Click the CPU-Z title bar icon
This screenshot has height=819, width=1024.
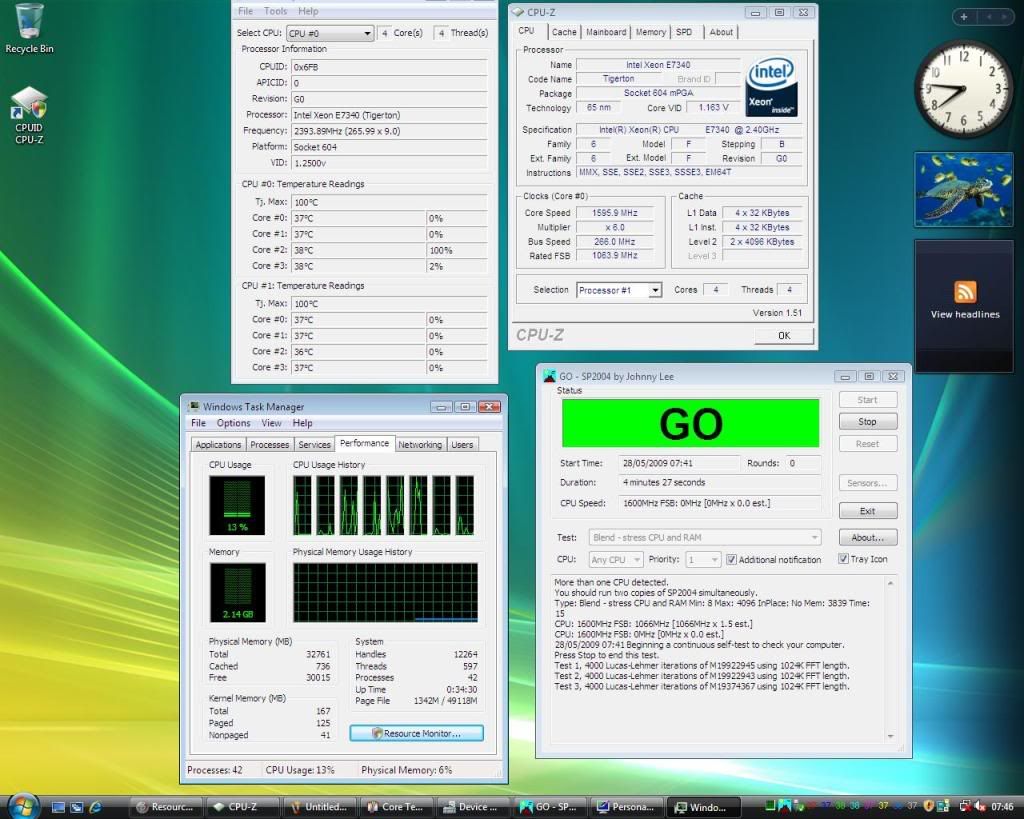518,12
